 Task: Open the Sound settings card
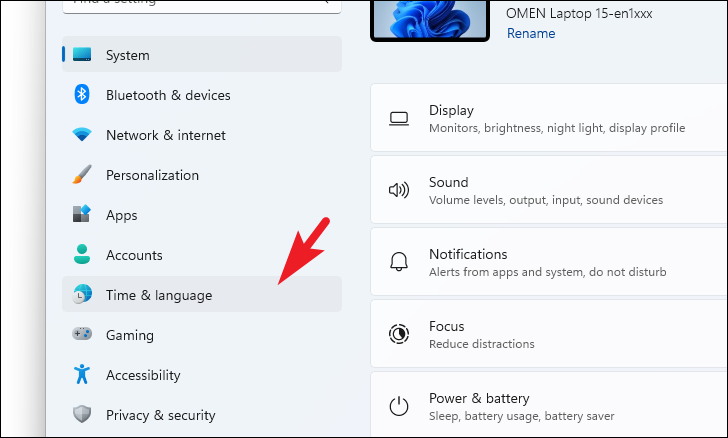coord(549,190)
